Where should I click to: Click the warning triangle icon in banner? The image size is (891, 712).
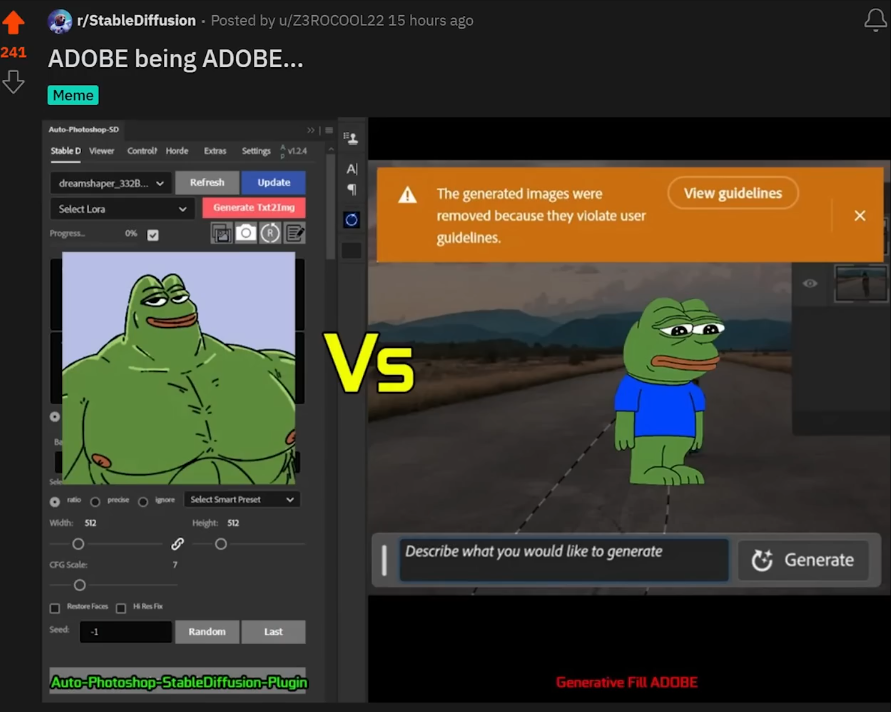point(407,195)
